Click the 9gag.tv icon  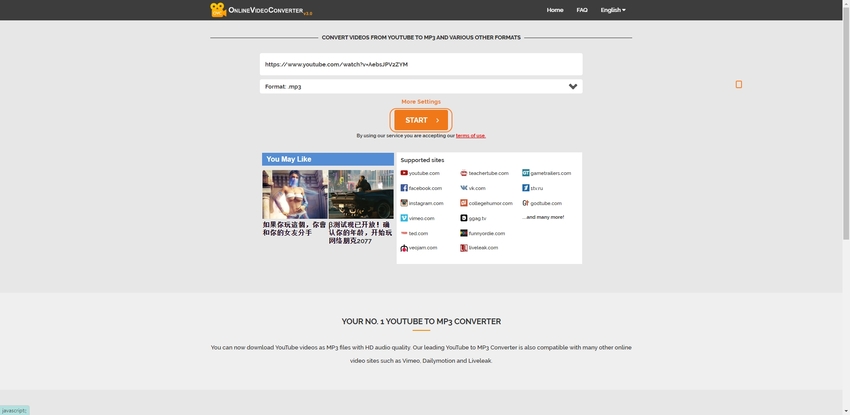463,218
